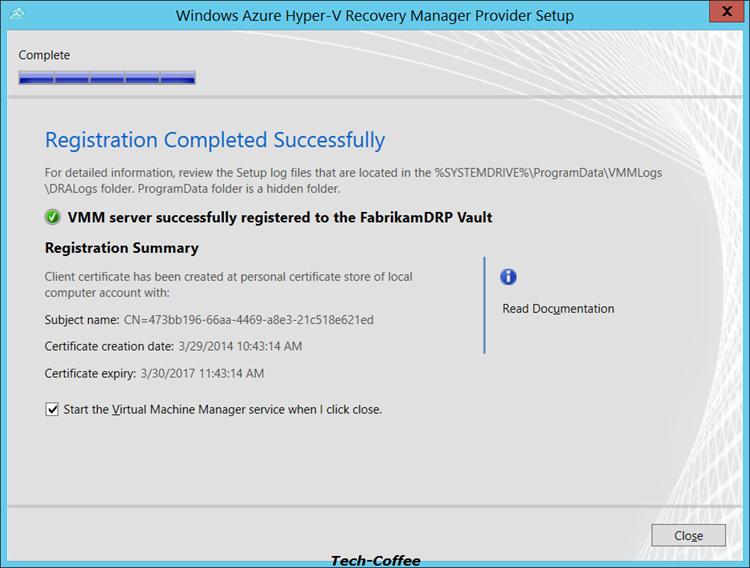Click the Registration Summary heading
Image resolution: width=750 pixels, height=568 pixels.
coord(121,248)
